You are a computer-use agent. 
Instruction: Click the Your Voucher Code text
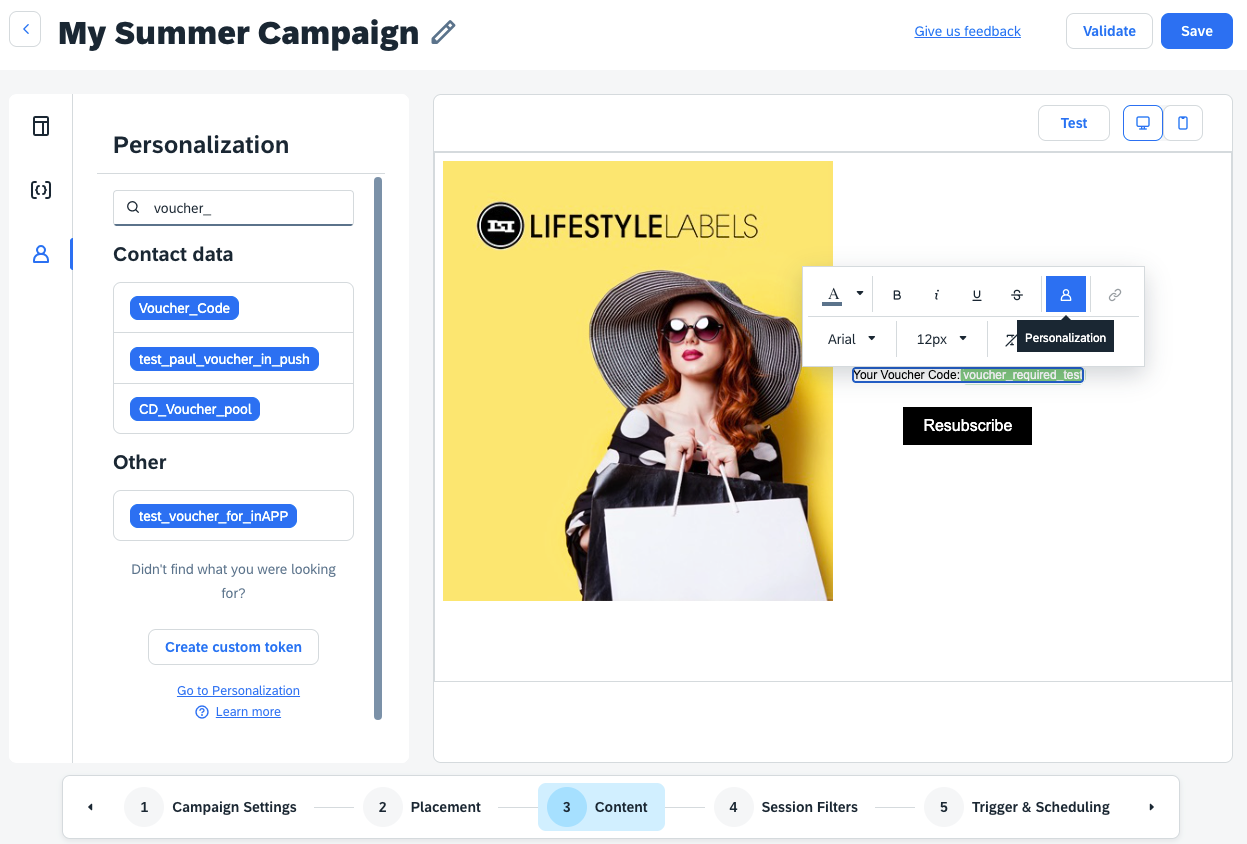[x=906, y=375]
